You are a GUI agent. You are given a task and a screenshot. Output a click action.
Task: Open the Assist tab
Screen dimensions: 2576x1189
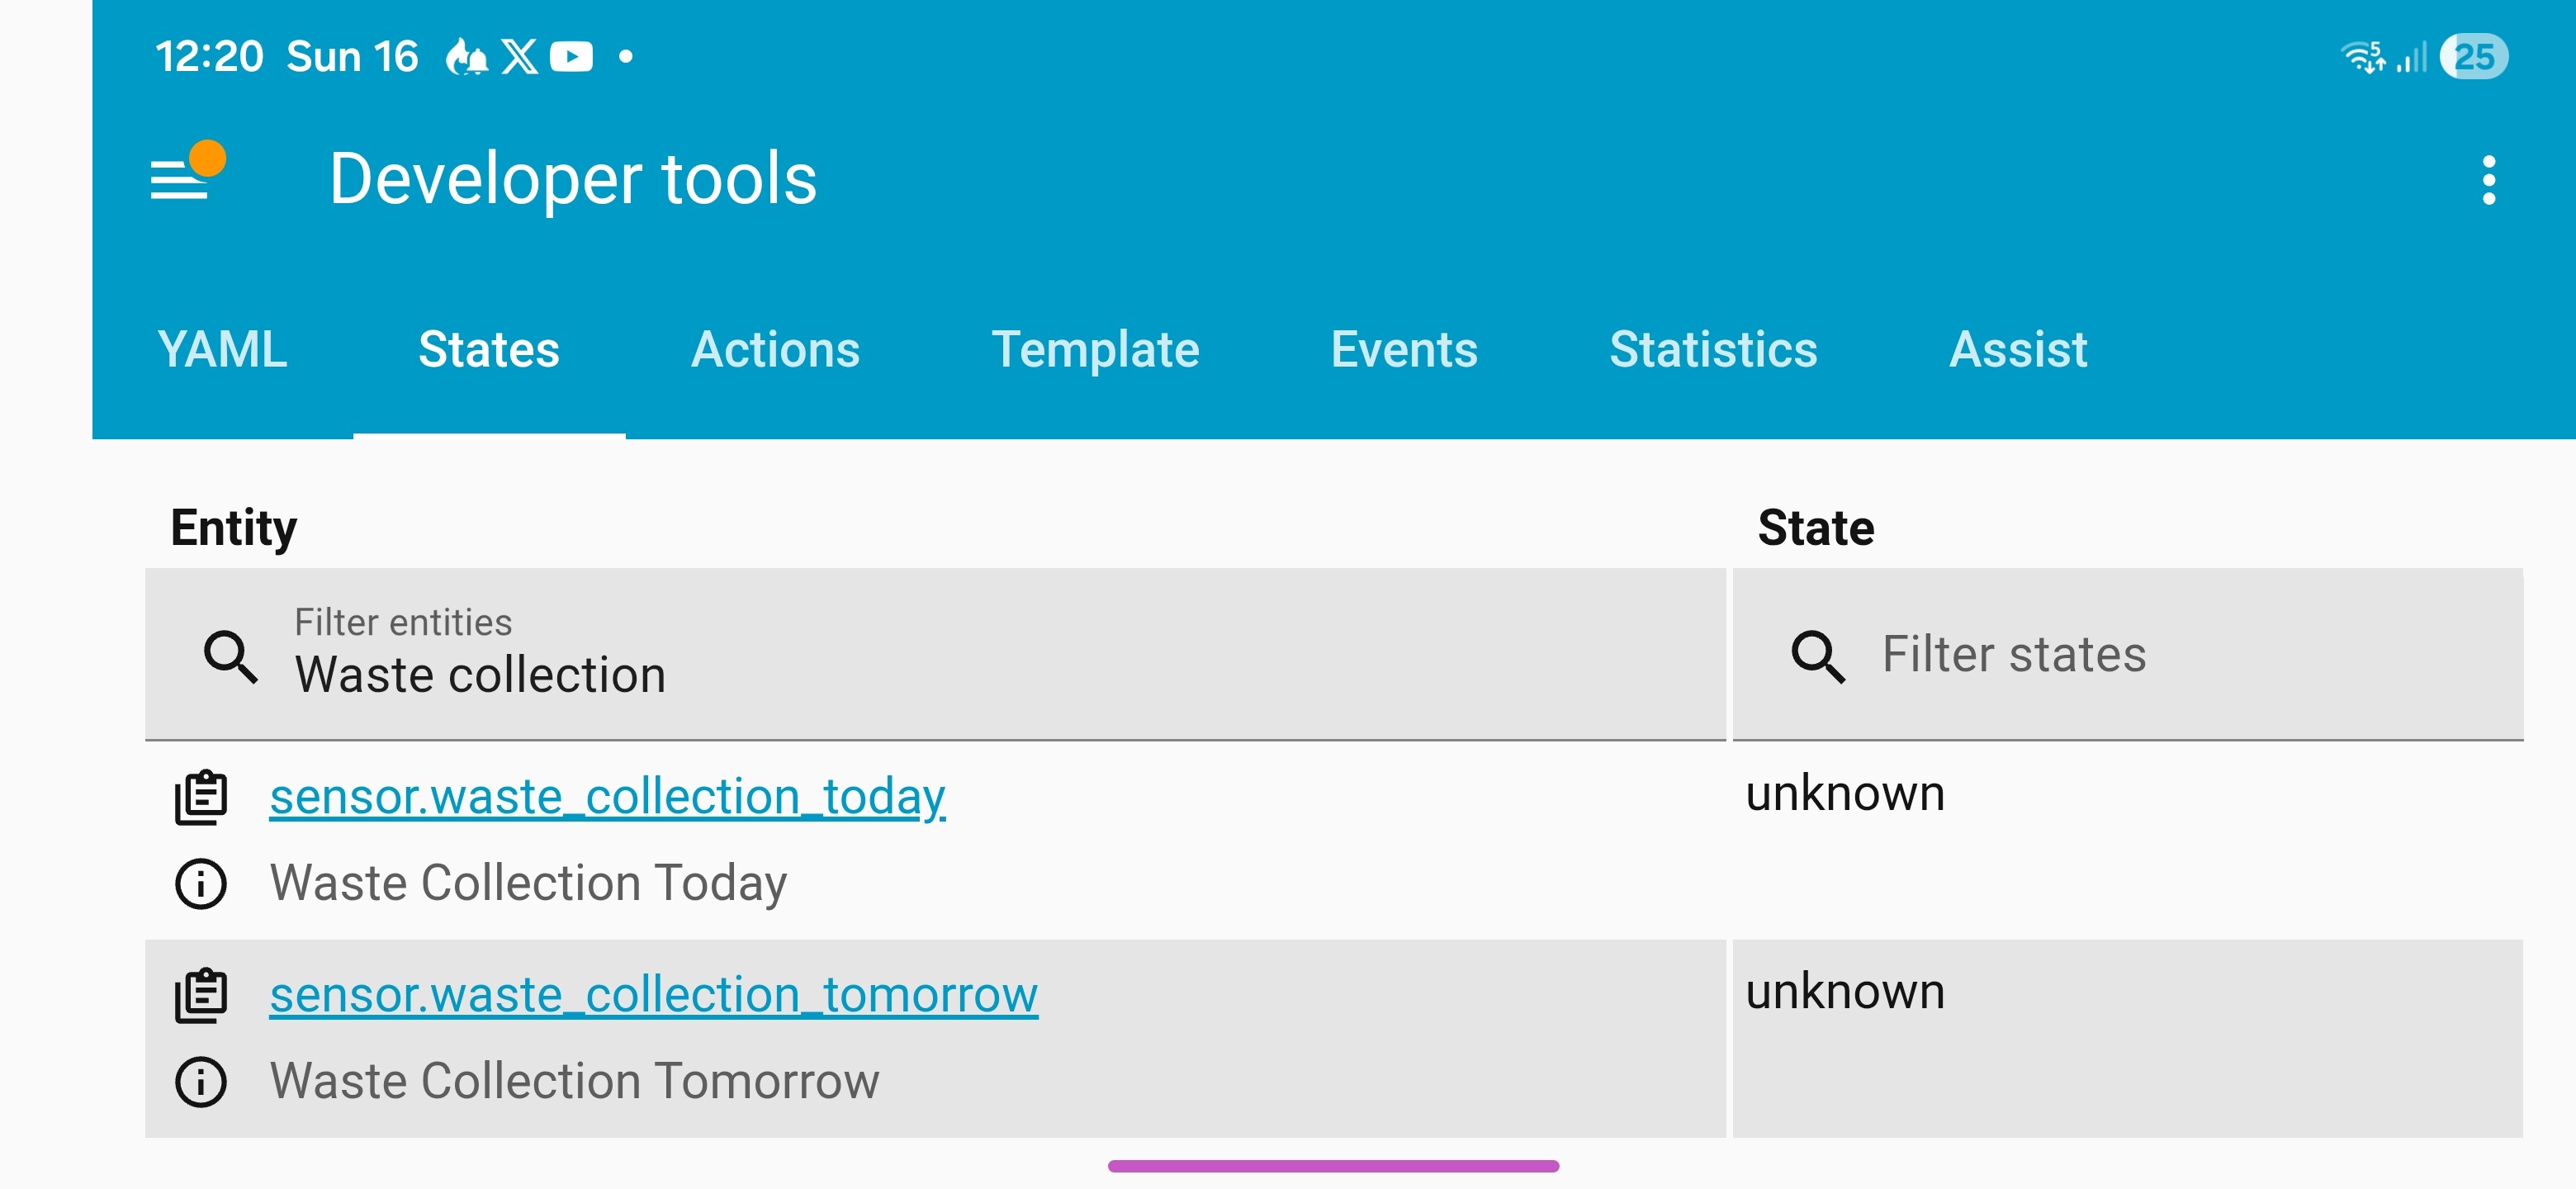[2017, 350]
